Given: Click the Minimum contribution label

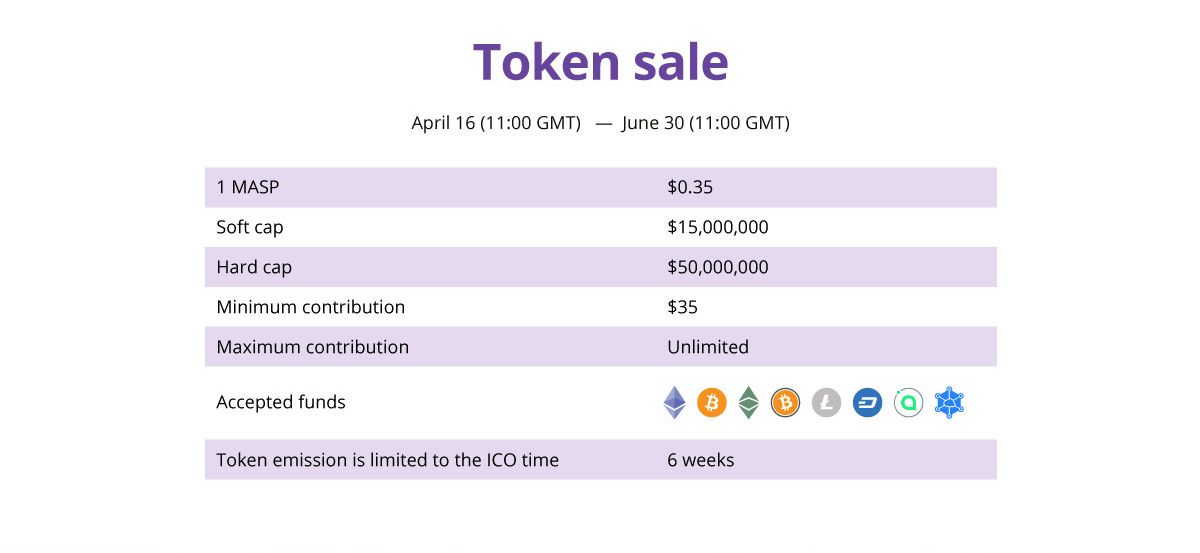Looking at the screenshot, I should (x=311, y=307).
